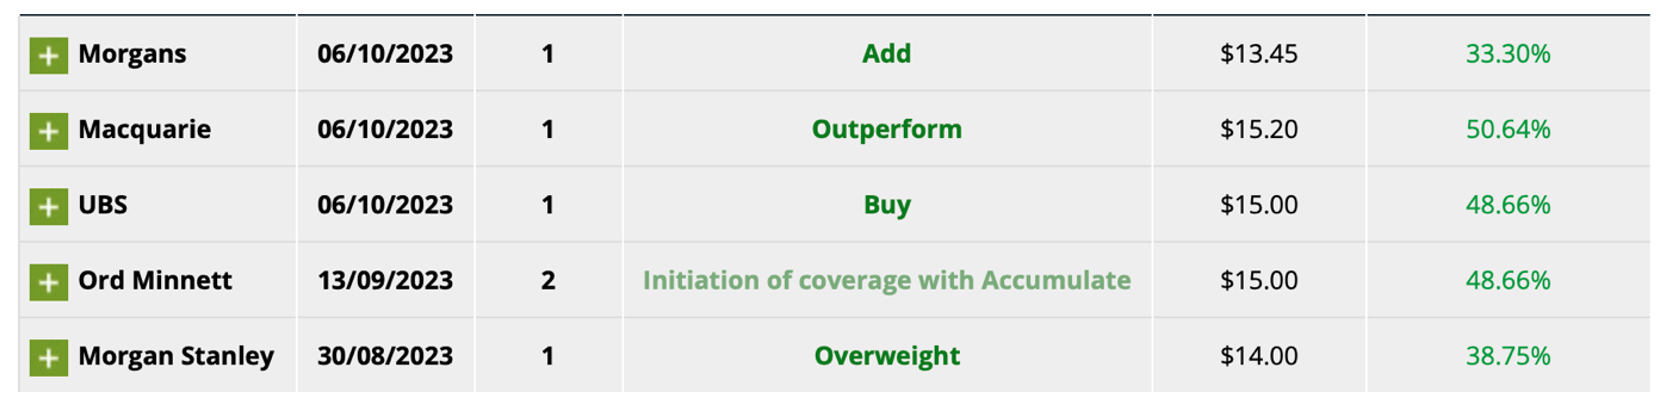The width and height of the screenshot is (1662, 416).
Task: Select the Macquarie broker name
Action: [144, 130]
